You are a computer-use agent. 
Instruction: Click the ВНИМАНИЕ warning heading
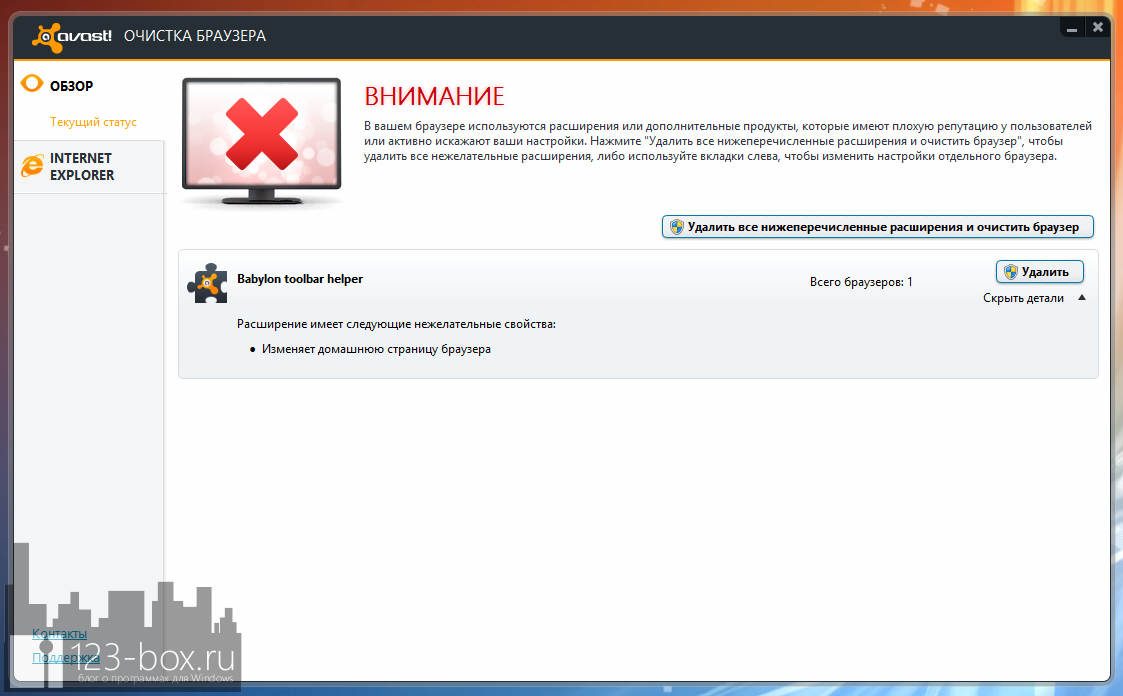(434, 96)
